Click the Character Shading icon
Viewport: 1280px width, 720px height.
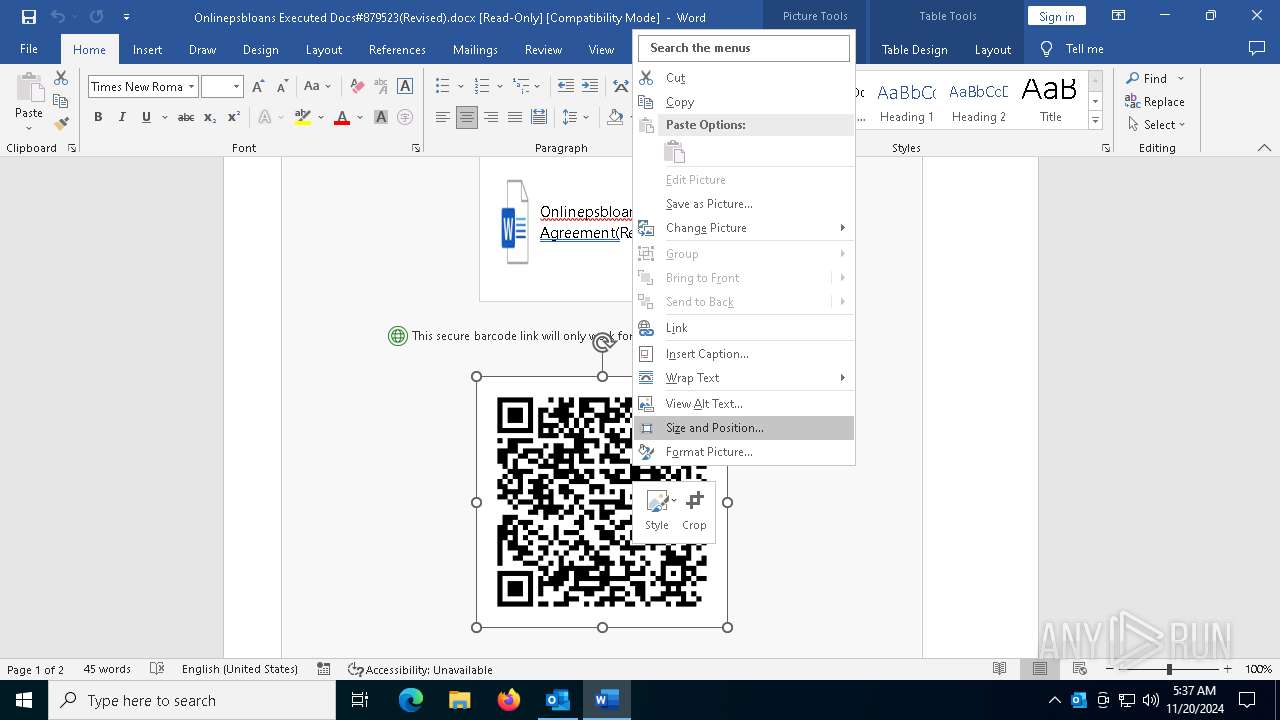pyautogui.click(x=381, y=117)
